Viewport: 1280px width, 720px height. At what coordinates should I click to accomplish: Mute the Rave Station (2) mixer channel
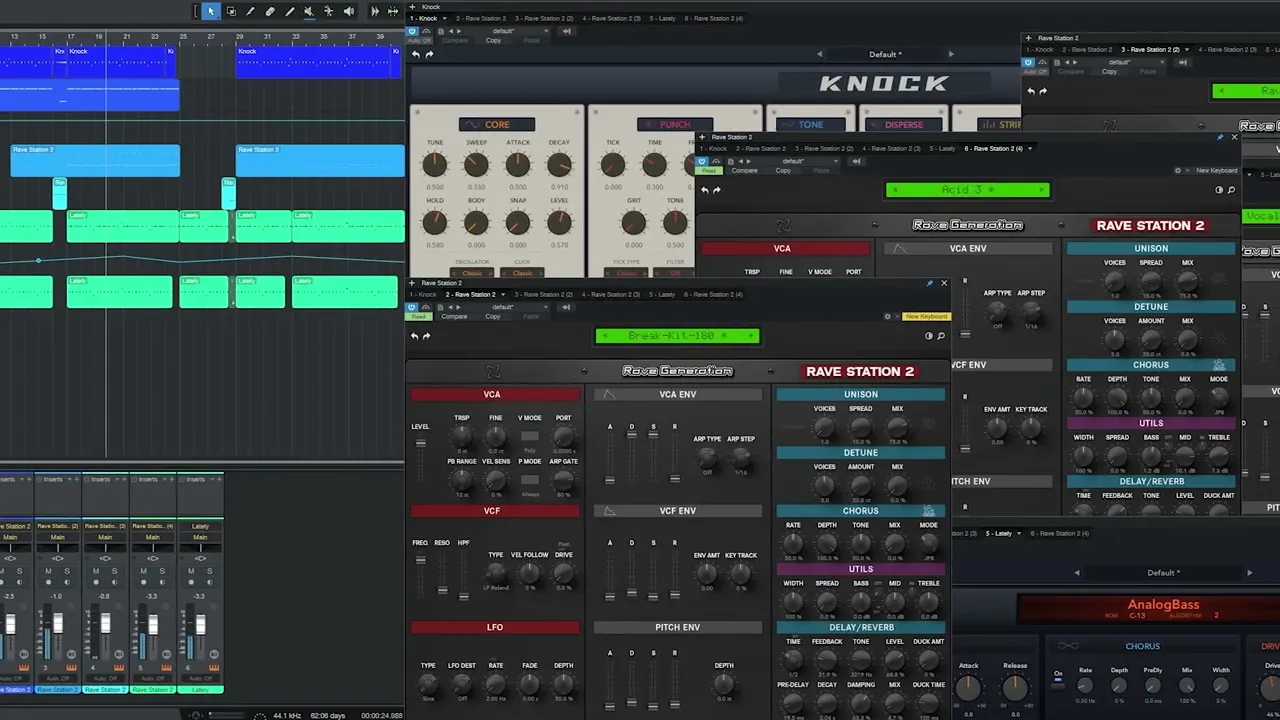click(x=48, y=571)
